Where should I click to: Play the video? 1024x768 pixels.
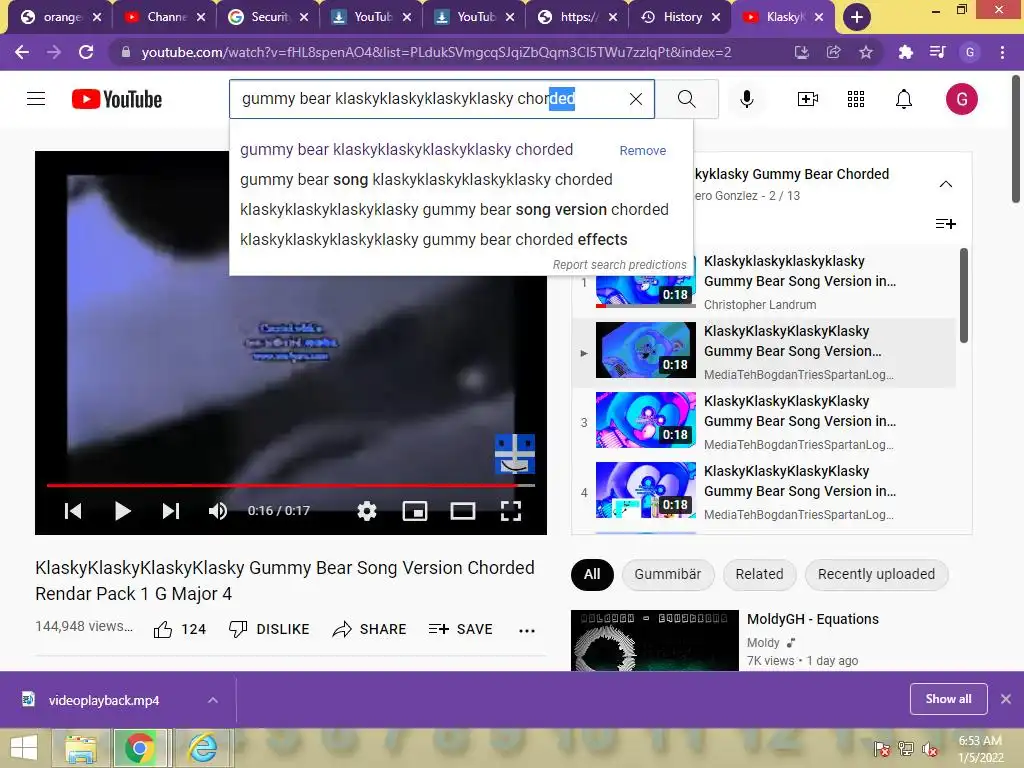click(122, 511)
